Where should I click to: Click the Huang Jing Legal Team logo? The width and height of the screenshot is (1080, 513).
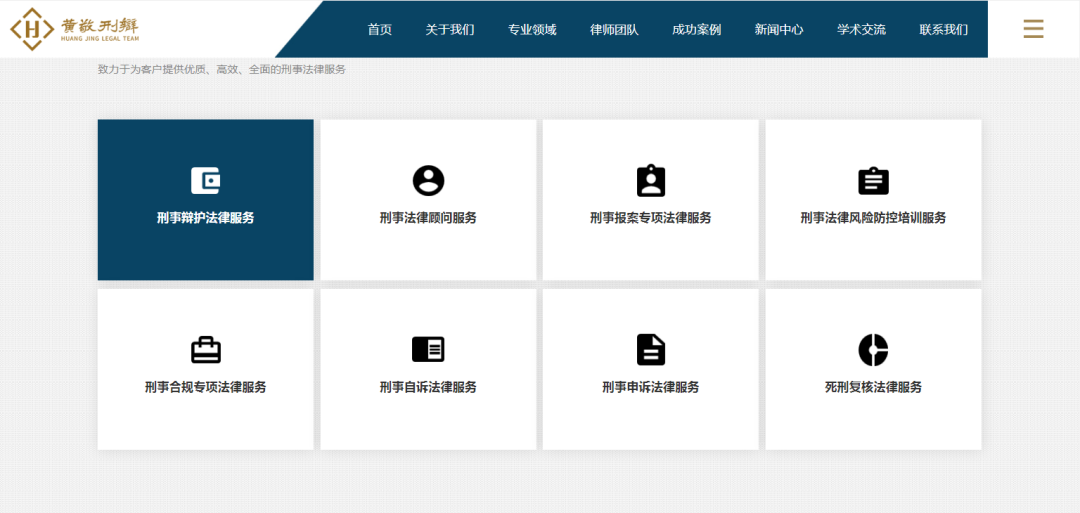click(x=74, y=29)
